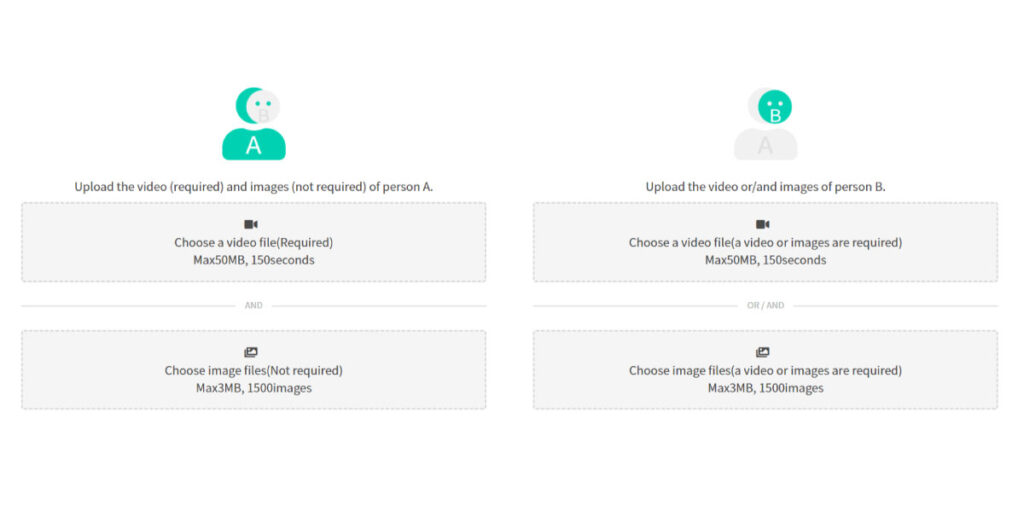The height and width of the screenshot is (512, 1024).
Task: Click "Max50MB, 150seconds" under person B's video
Action: coord(765,261)
